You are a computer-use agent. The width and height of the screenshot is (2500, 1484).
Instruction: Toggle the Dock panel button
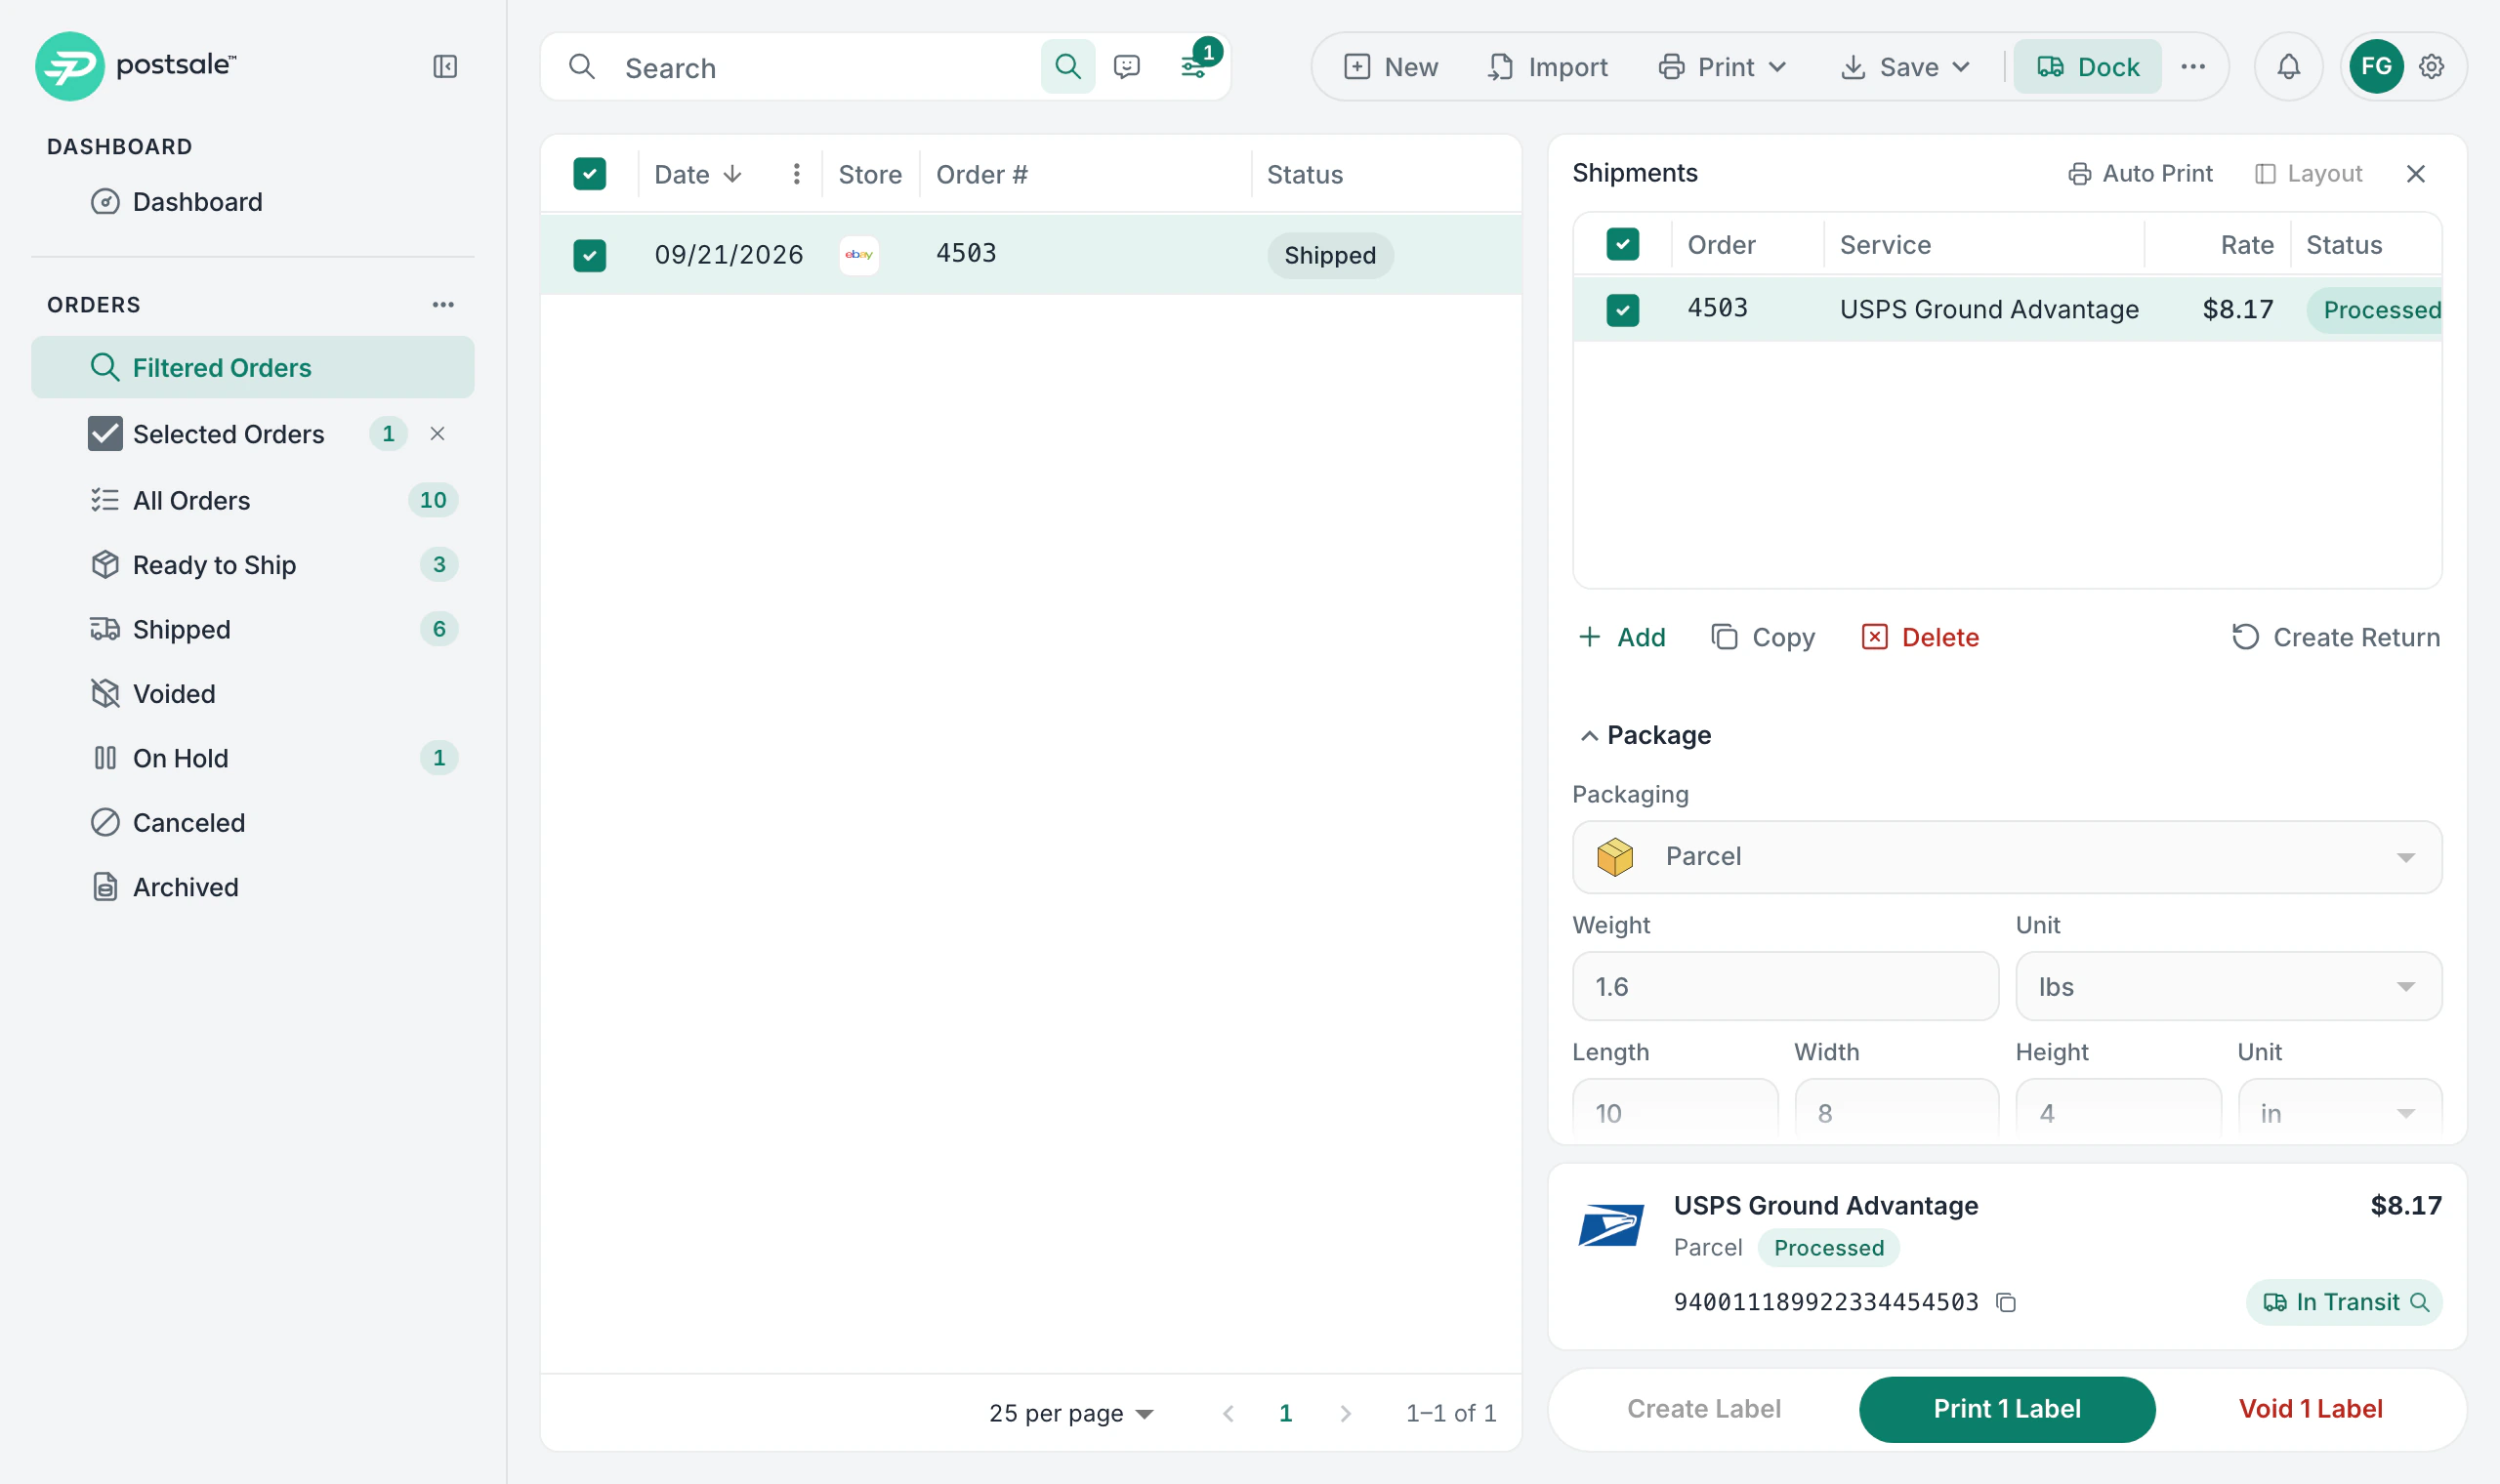2087,67
